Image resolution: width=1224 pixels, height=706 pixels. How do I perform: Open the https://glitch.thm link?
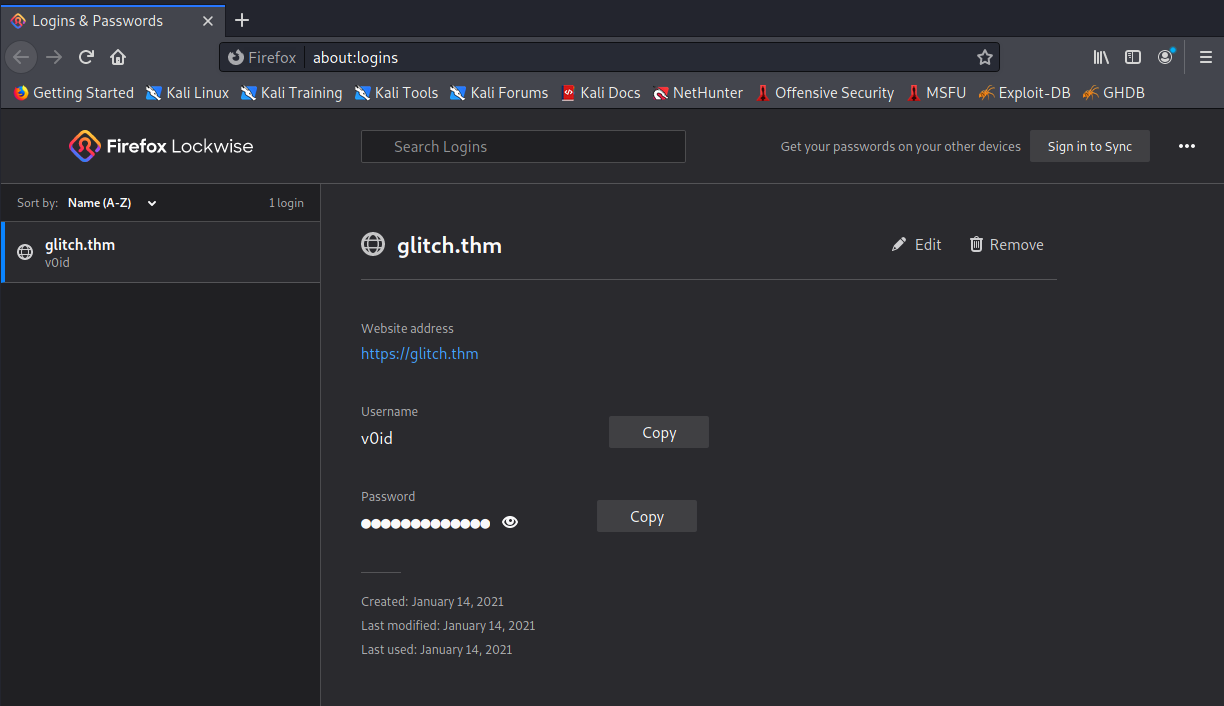420,354
